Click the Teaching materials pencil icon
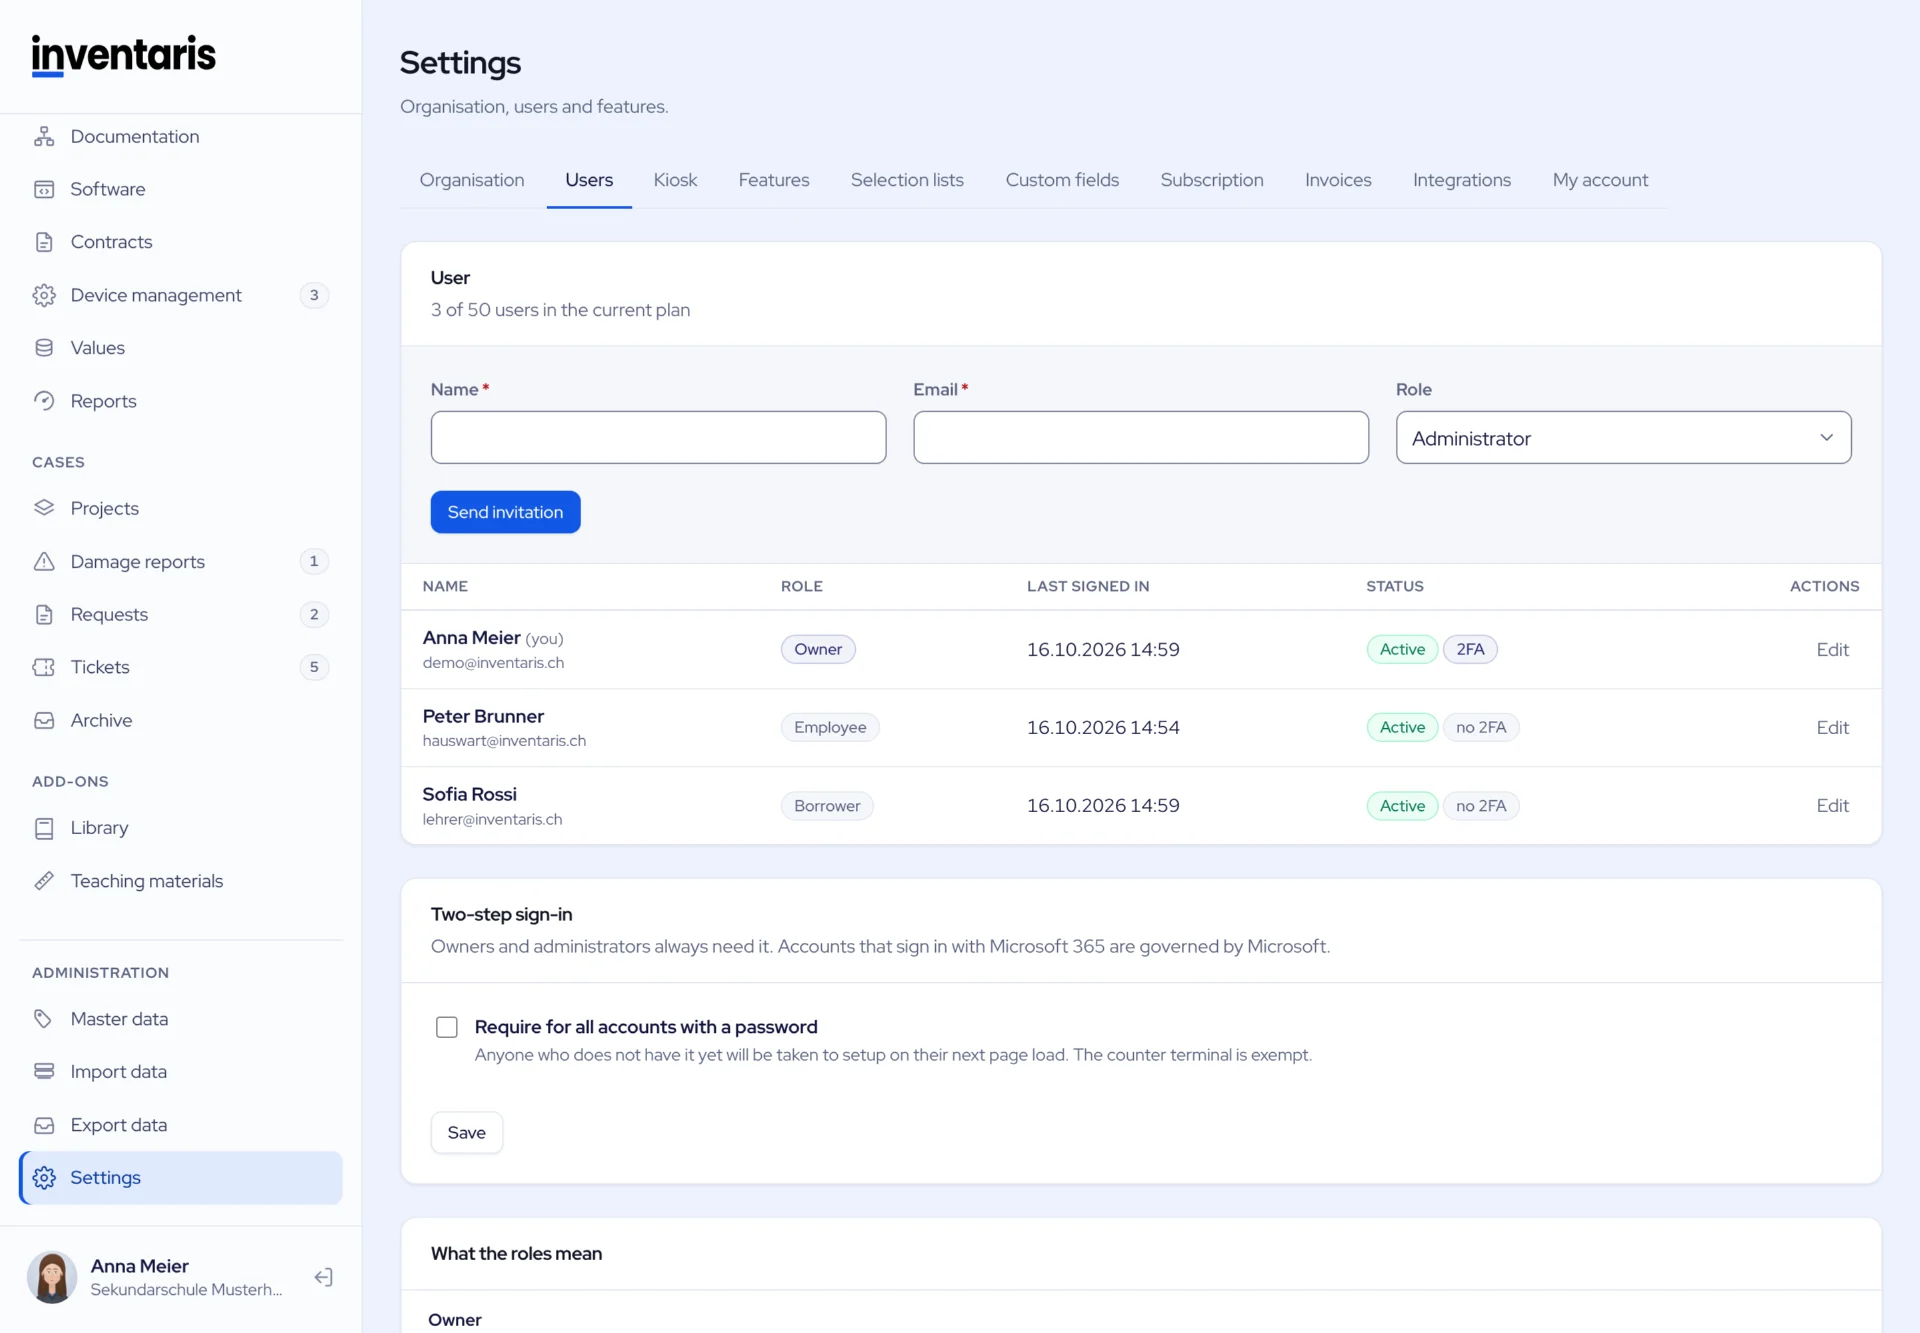This screenshot has height=1333, width=1920. click(x=44, y=881)
